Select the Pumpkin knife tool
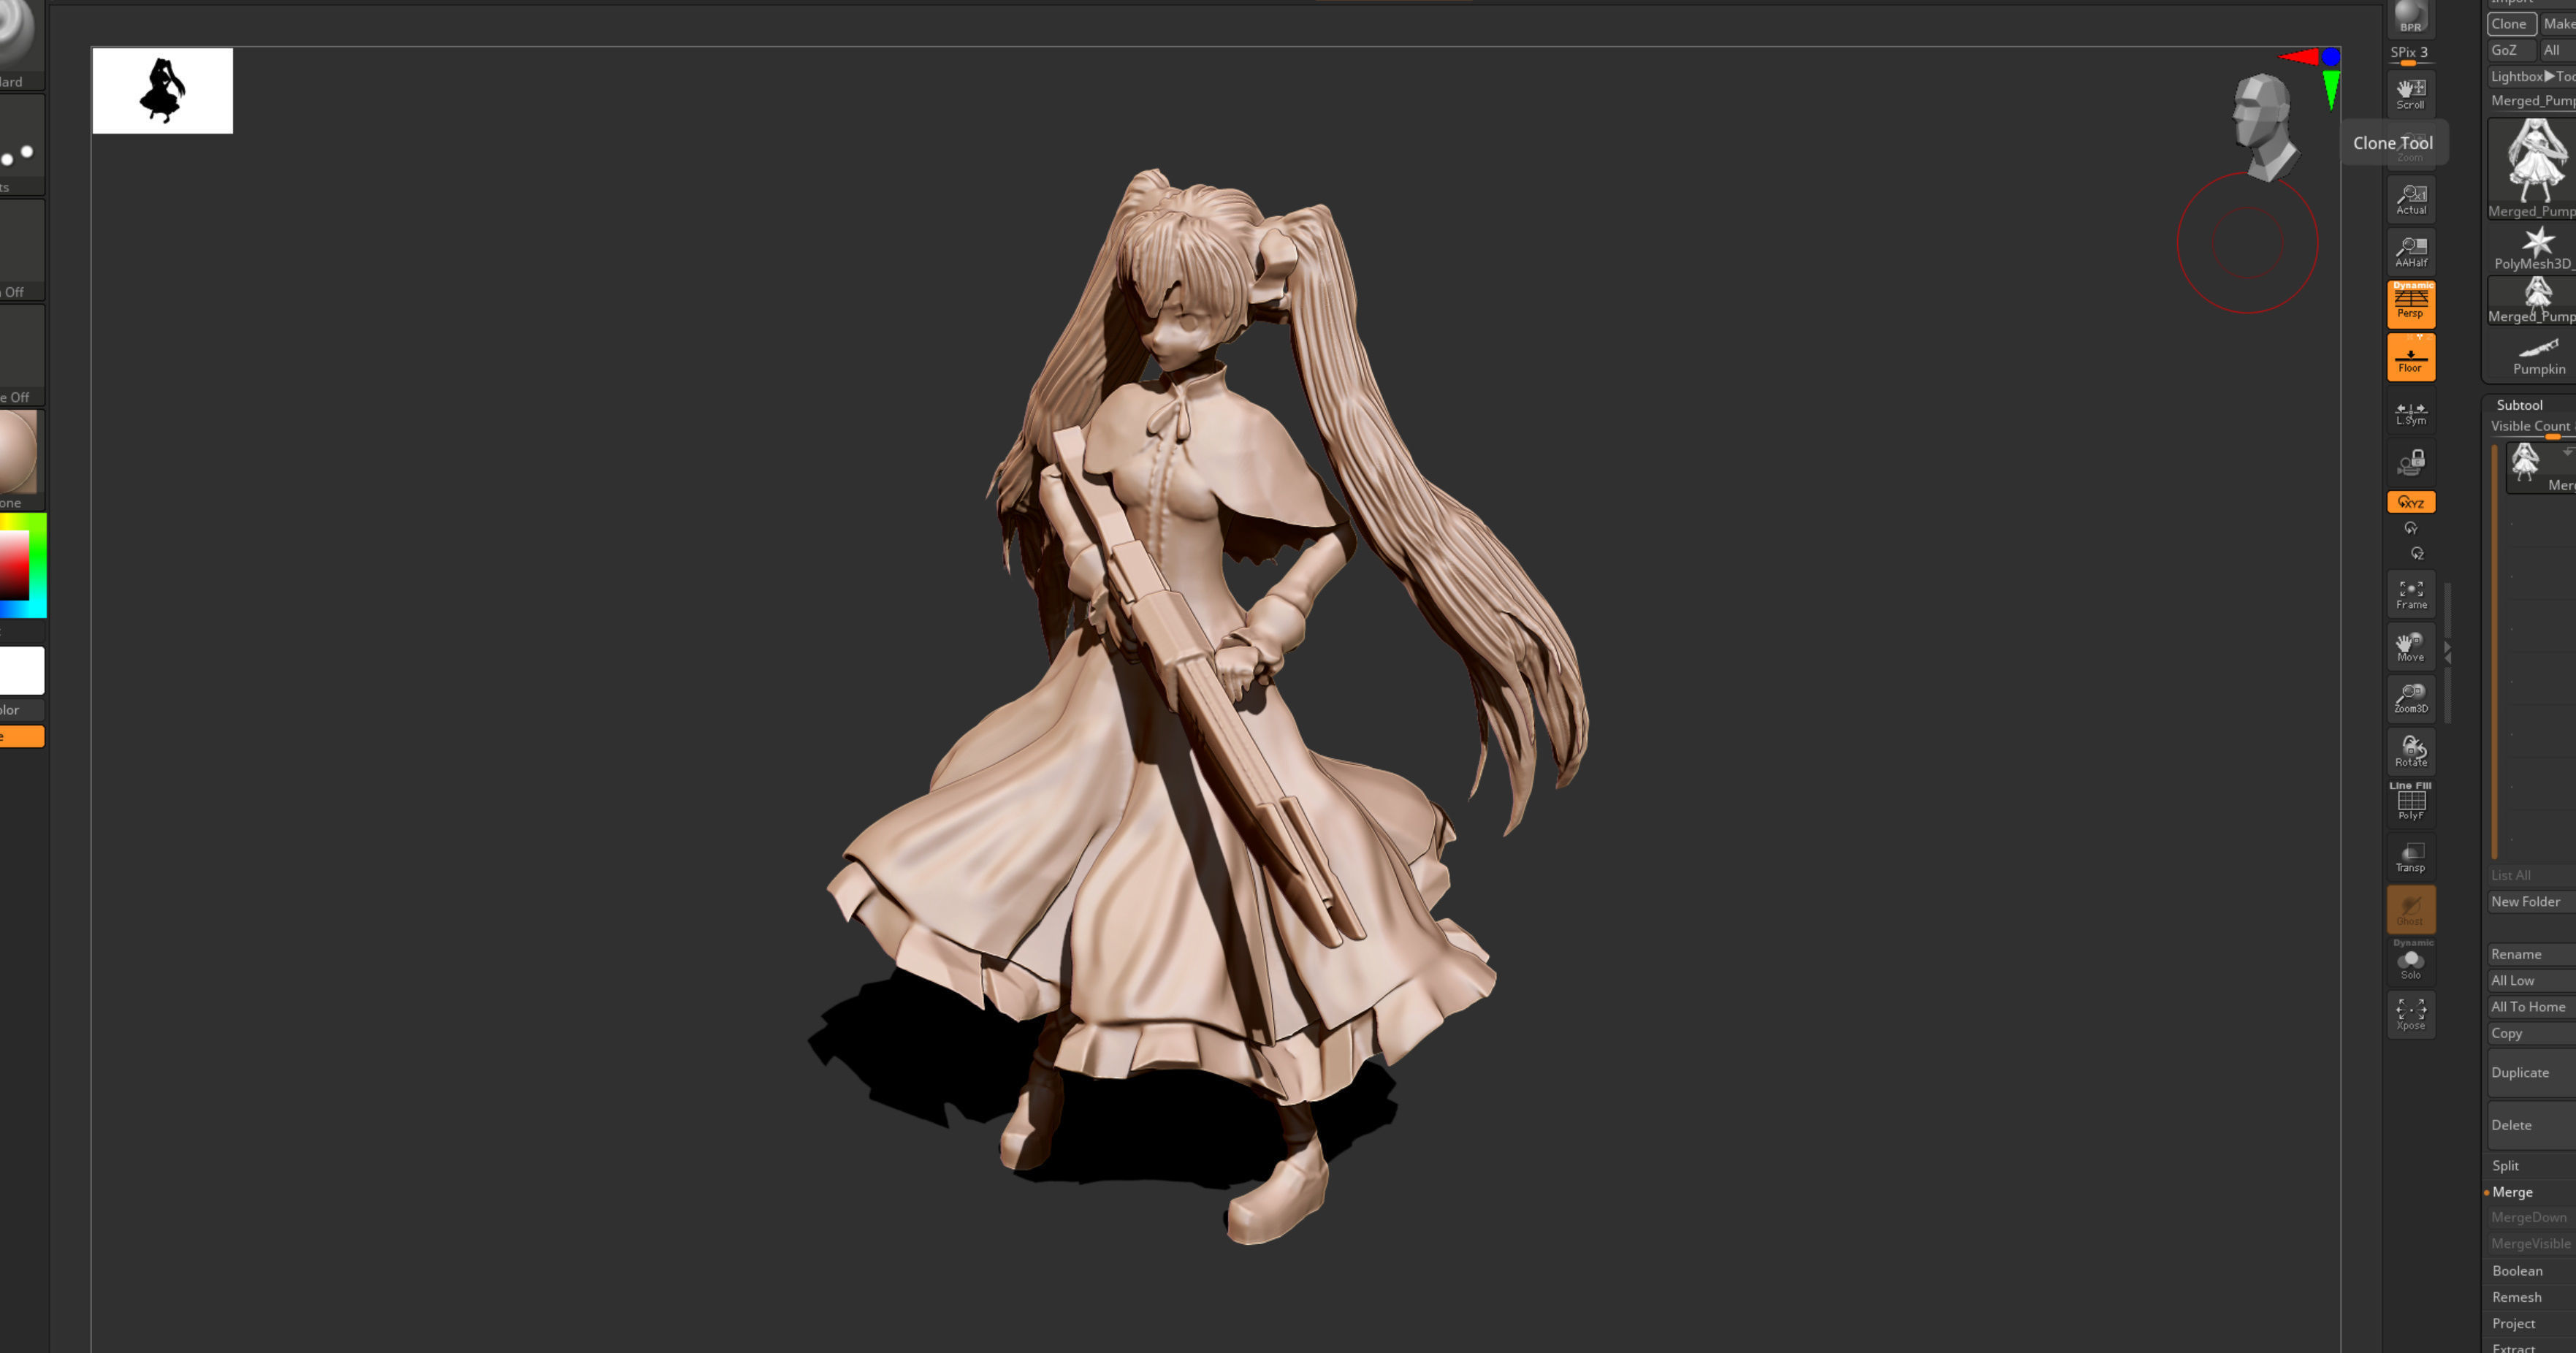Screen dimensions: 2576x1353 tap(2532, 354)
